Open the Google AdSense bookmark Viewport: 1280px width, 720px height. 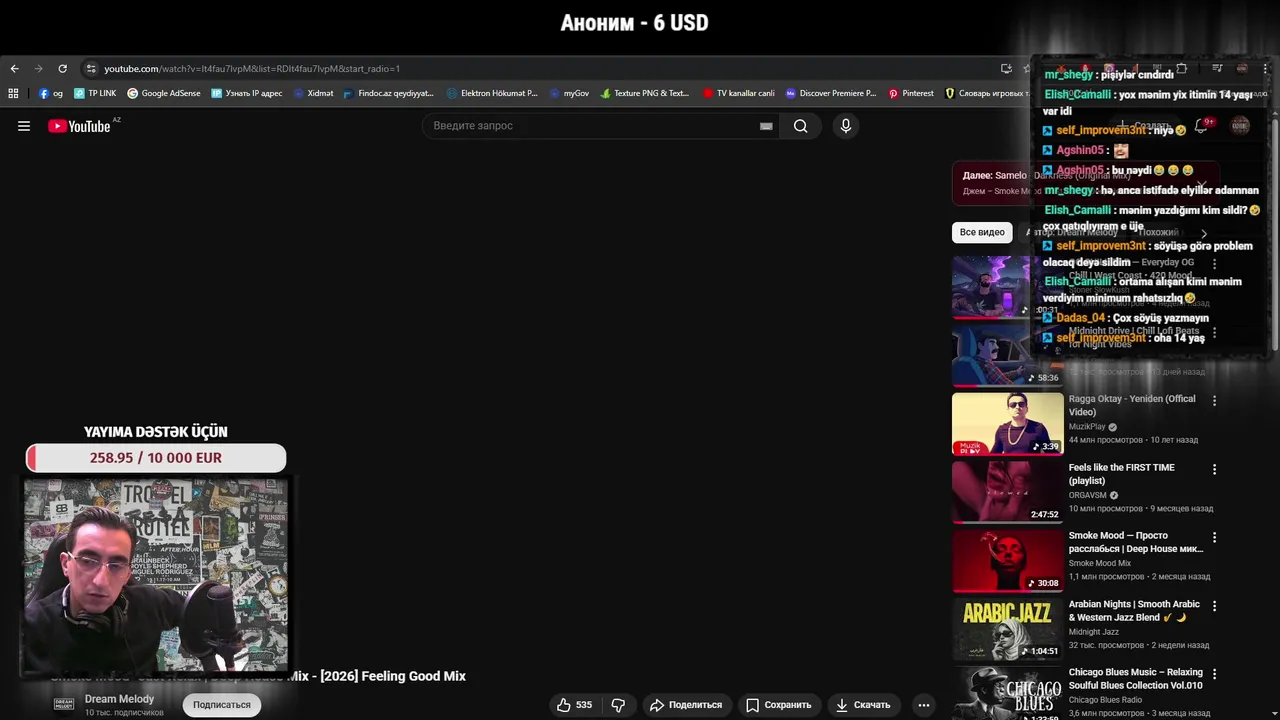tap(163, 93)
